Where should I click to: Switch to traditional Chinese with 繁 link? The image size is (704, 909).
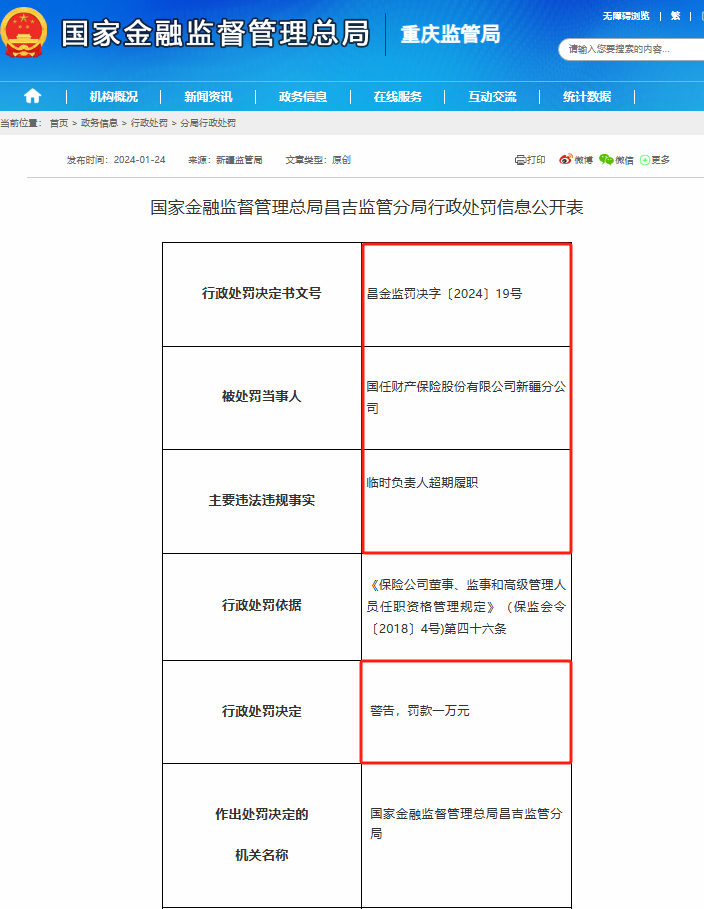point(675,16)
